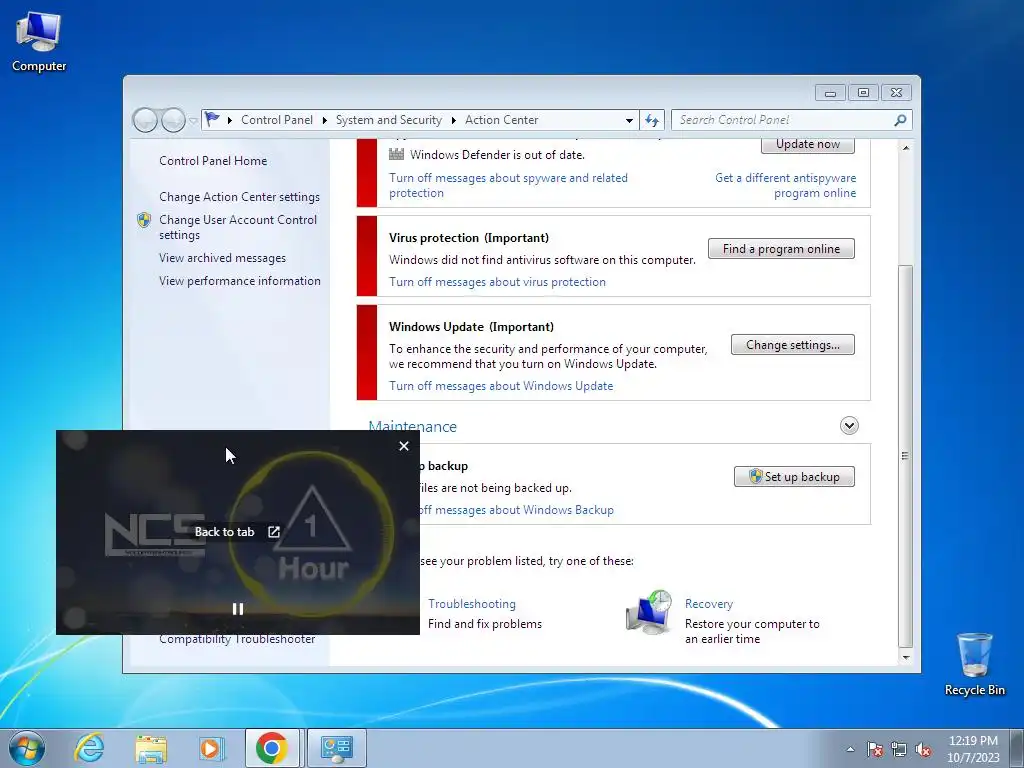Open Windows Media Player from taskbar

point(211,748)
